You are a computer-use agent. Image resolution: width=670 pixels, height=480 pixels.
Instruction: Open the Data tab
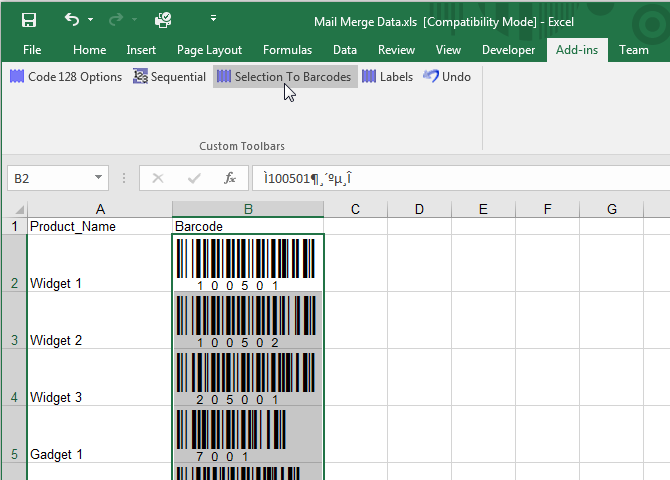point(345,50)
